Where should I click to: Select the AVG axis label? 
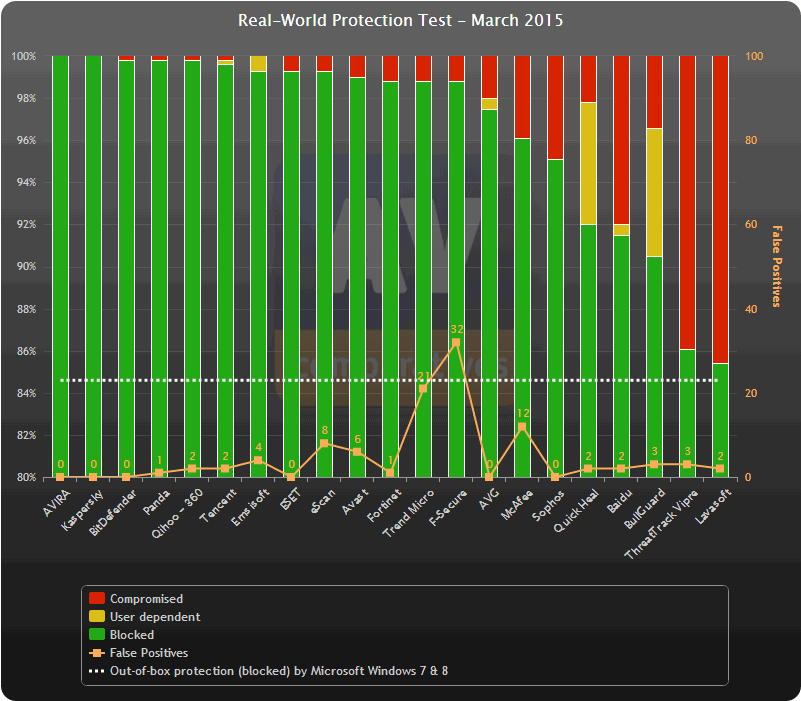489,499
